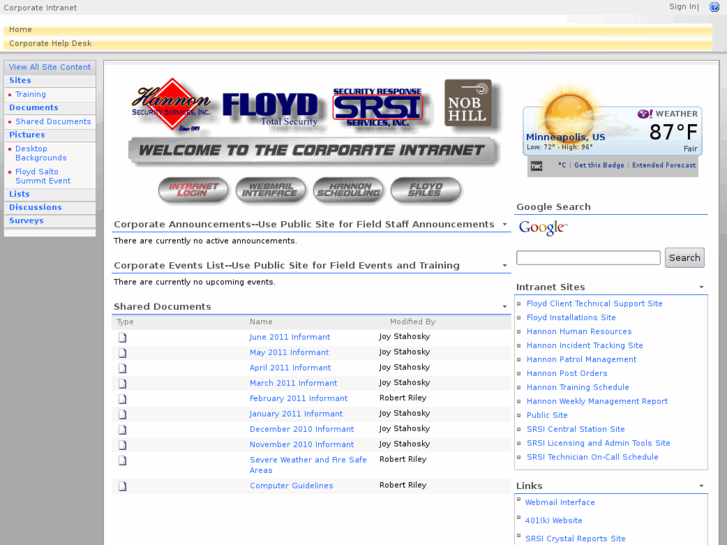This screenshot has height=545, width=727.
Task: Click Get this Badge link
Action: point(599,165)
